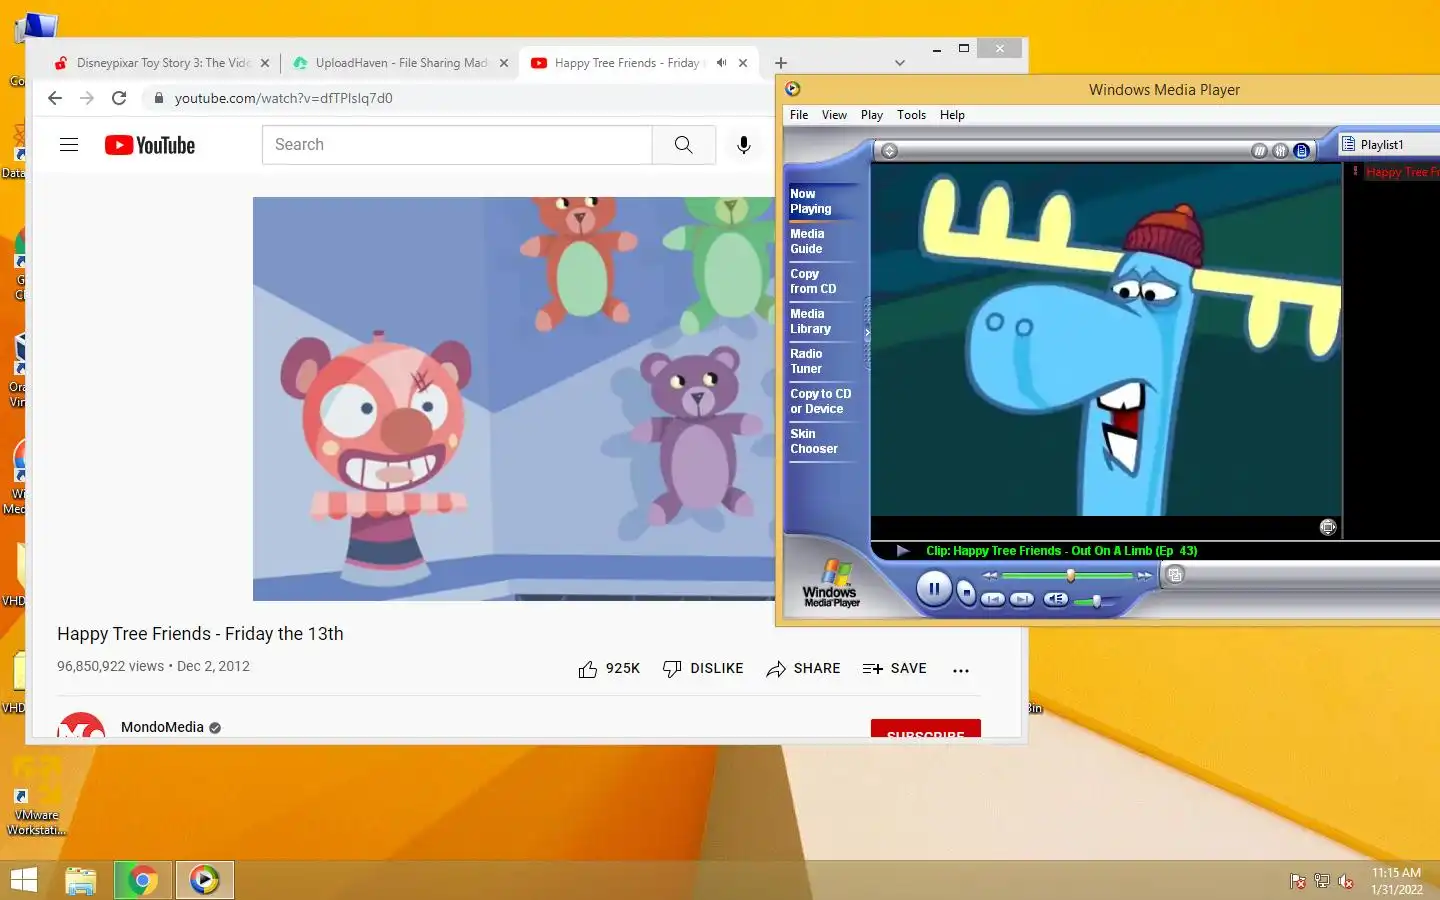
Task: Open Media Player's File menu
Action: click(x=799, y=115)
